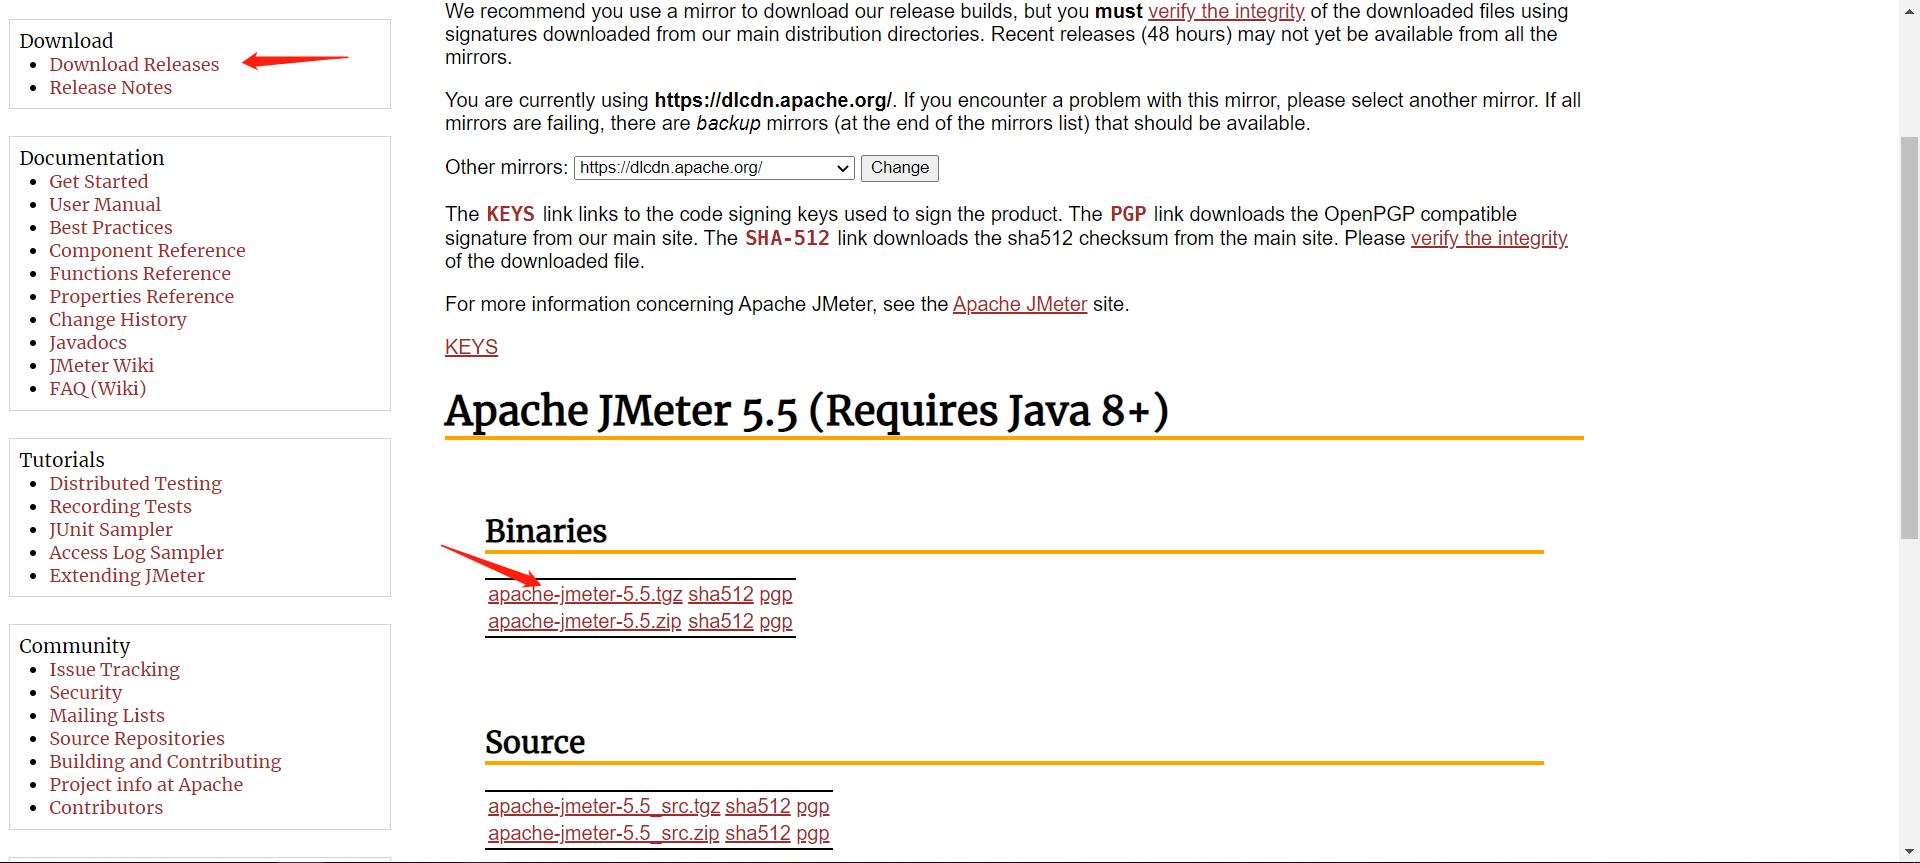Expand the Other mirrors dropdown

(714, 168)
